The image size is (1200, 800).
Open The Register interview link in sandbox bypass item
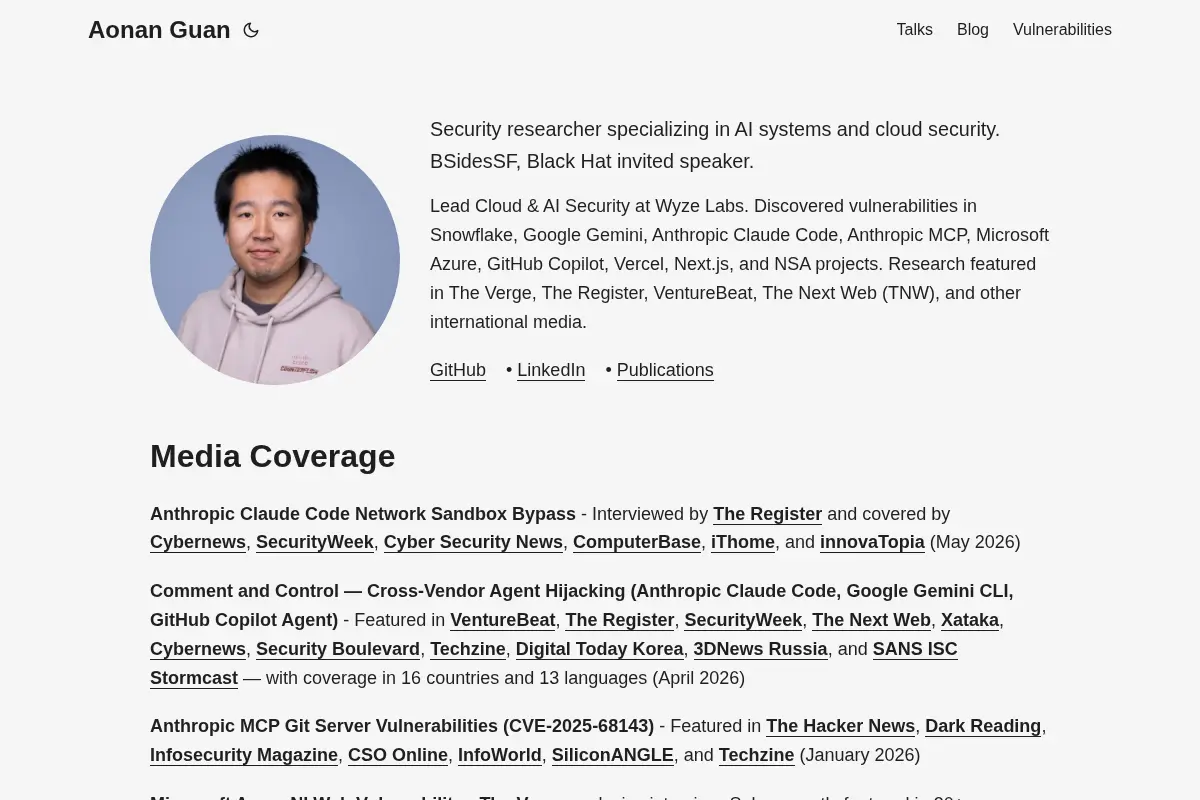pos(767,514)
